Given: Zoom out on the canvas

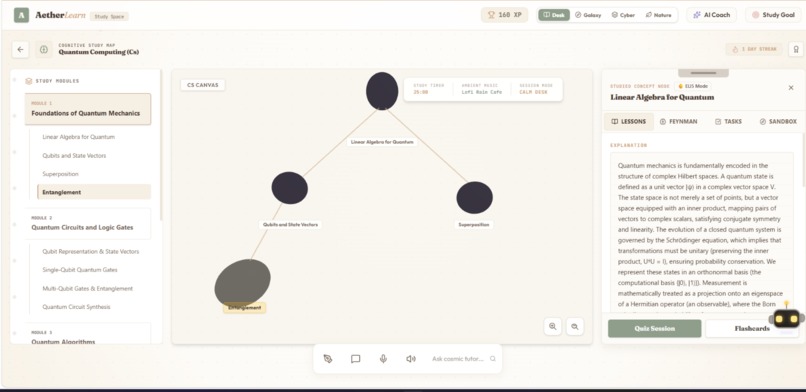Looking at the screenshot, I should pos(575,326).
